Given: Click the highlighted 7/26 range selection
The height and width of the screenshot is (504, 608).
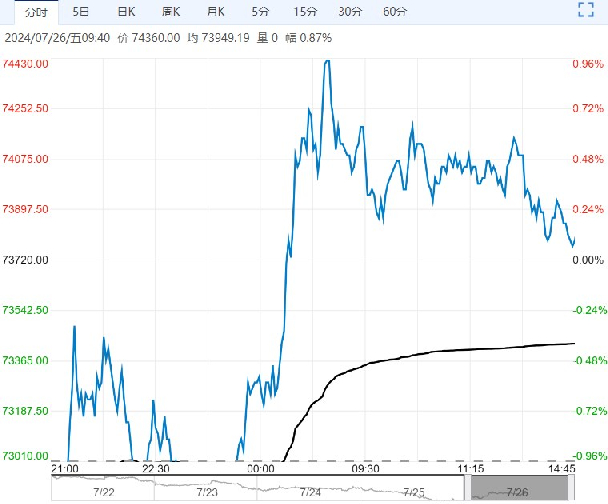Looking at the screenshot, I should click(x=520, y=488).
